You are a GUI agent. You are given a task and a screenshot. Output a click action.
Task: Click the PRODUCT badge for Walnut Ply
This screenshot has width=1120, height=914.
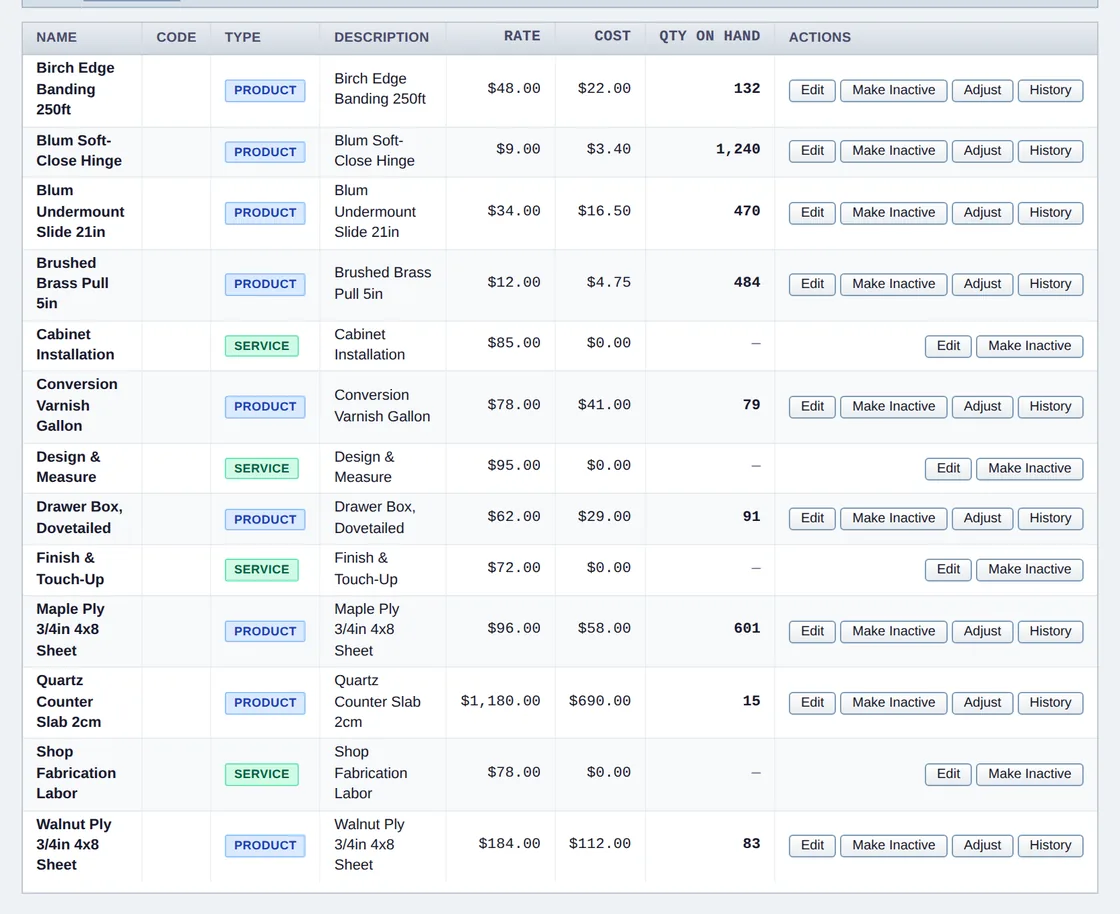(265, 845)
